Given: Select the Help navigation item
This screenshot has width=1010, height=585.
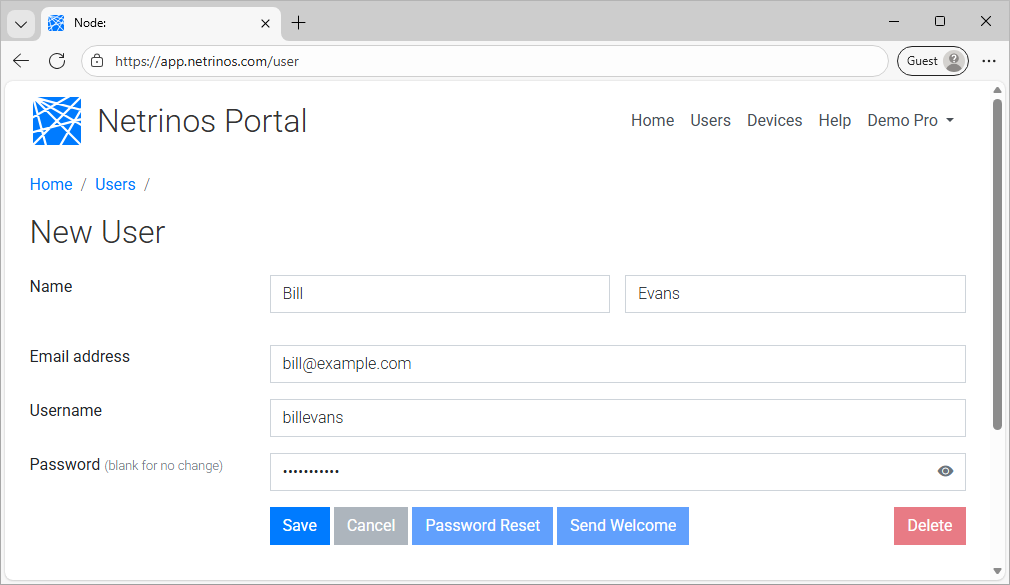Looking at the screenshot, I should [835, 120].
